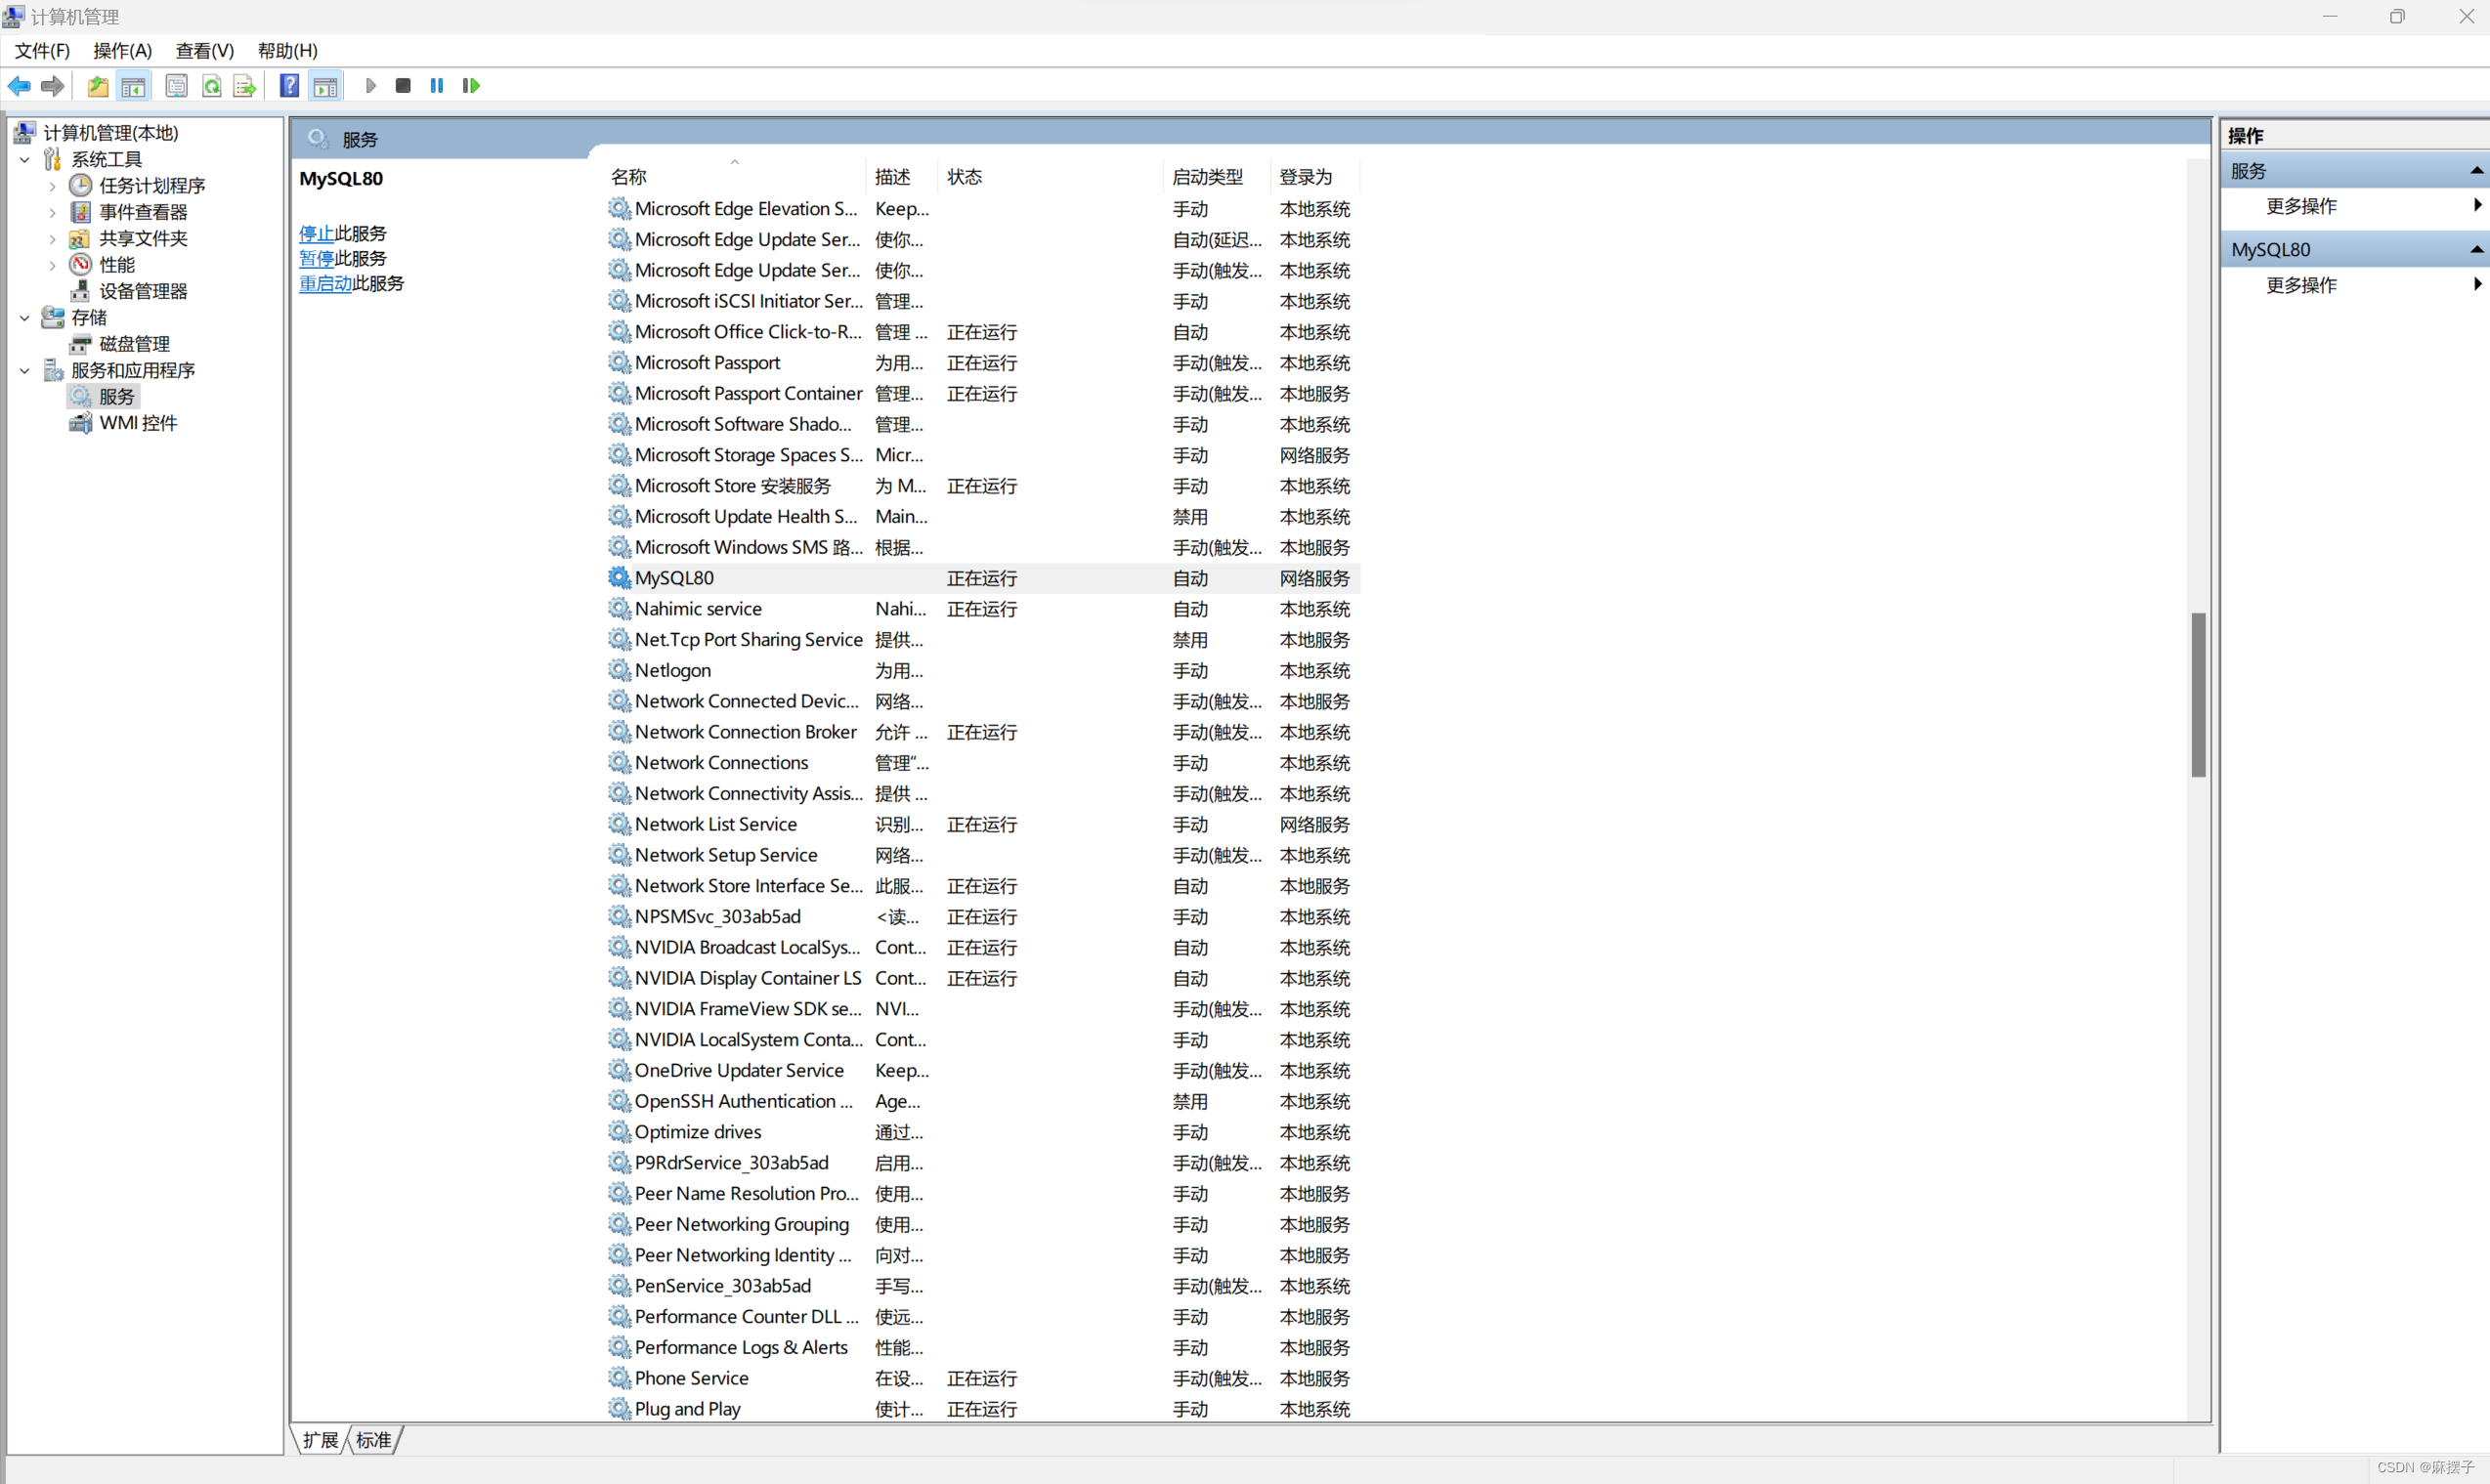Viewport: 2490px width, 1484px height.
Task: Collapse the 服务 section in actions pane
Action: point(2476,171)
